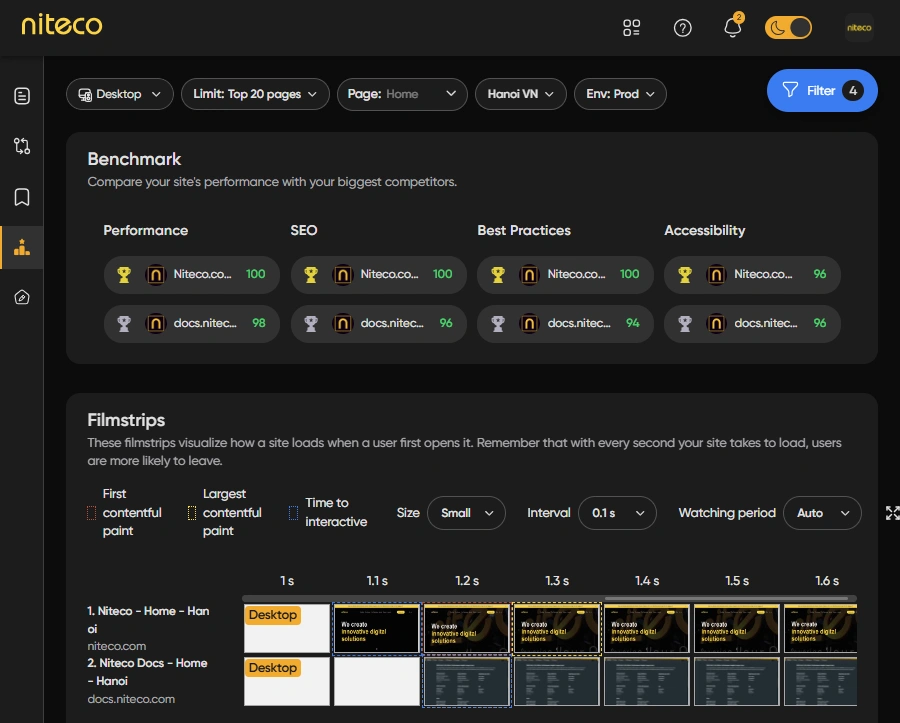This screenshot has height=723, width=900.
Task: Open the bookmark sidebar icon
Action: point(22,197)
